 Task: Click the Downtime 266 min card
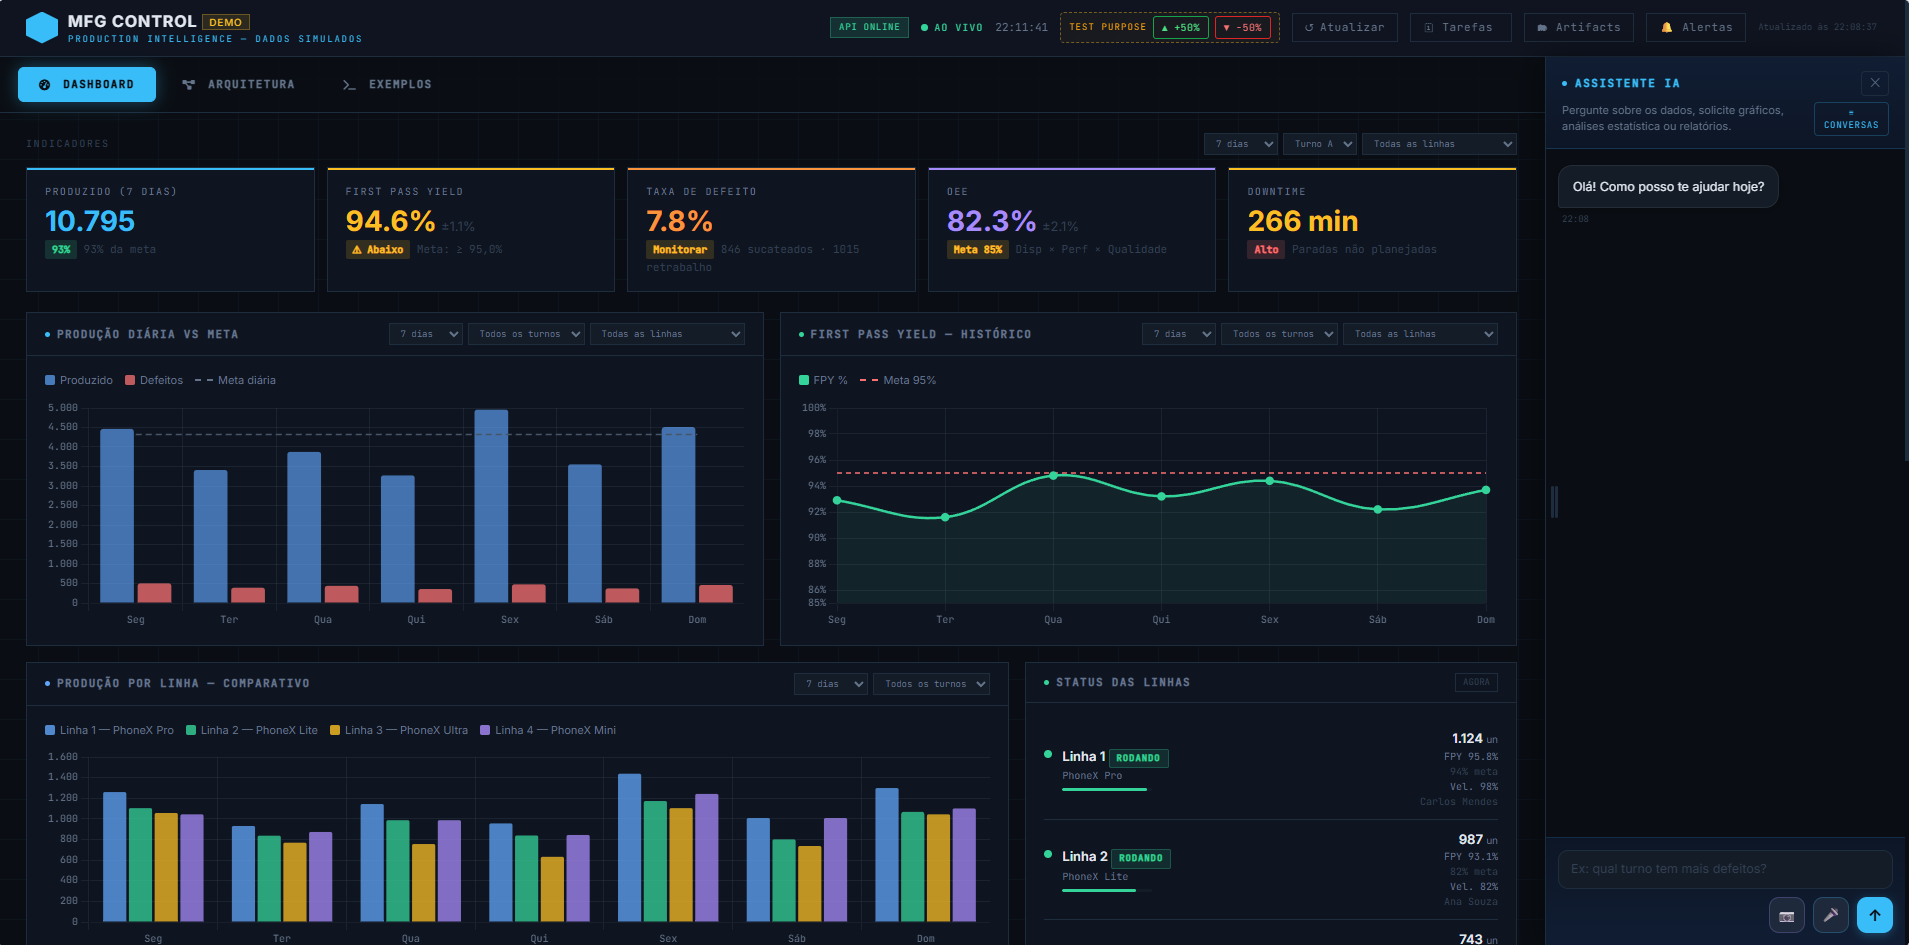1372,230
